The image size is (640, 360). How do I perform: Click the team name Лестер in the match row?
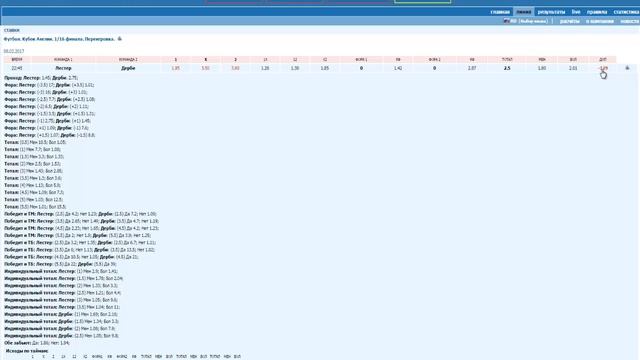pyautogui.click(x=63, y=68)
